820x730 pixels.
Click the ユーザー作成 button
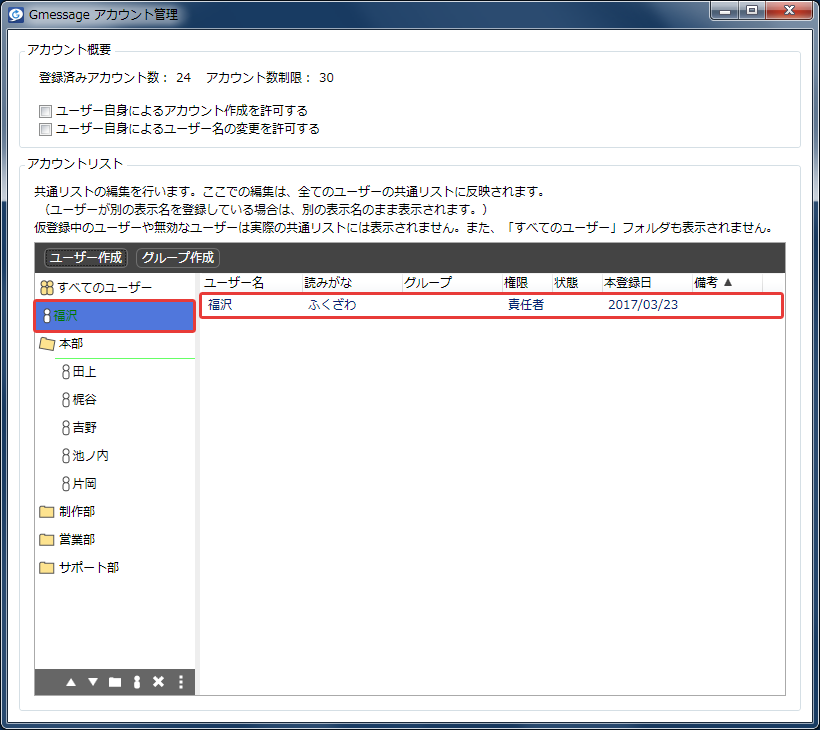[x=86, y=257]
